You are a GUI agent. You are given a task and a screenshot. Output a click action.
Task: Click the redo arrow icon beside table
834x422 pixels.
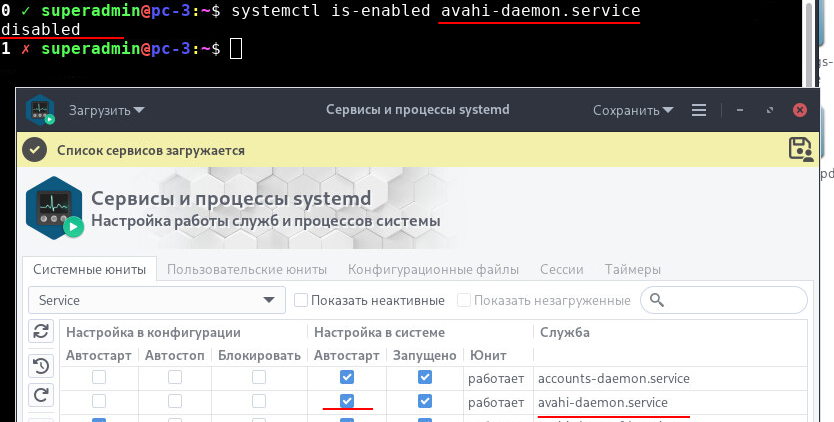41,395
